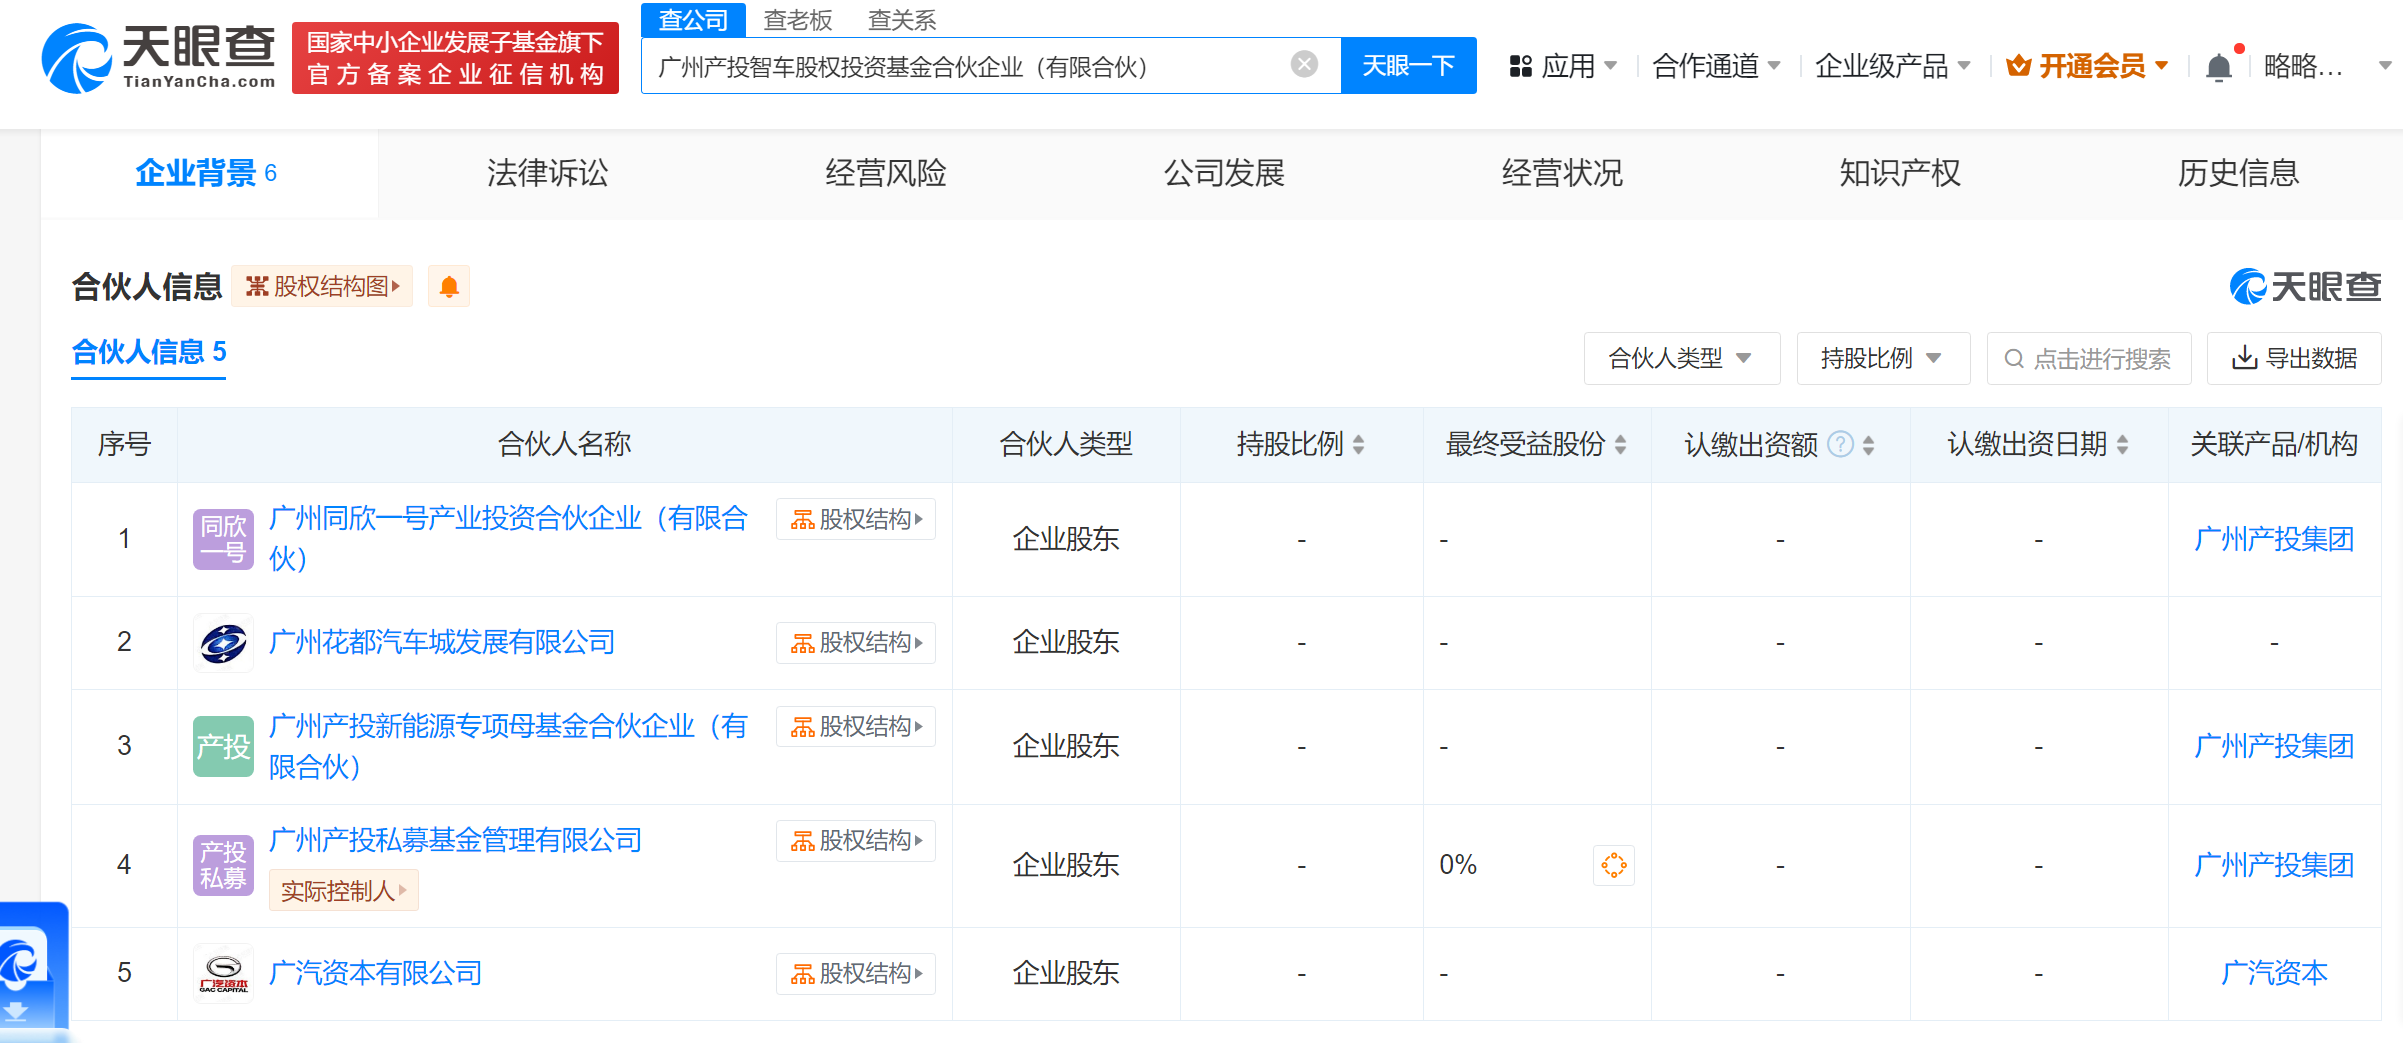
Task: Open the 持股比例 filter dropdown
Action: 1883,358
